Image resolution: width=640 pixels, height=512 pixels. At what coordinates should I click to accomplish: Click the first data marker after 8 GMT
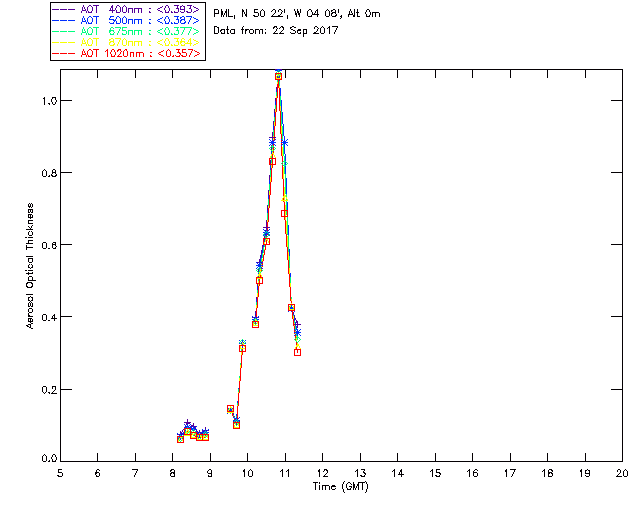coord(180,439)
